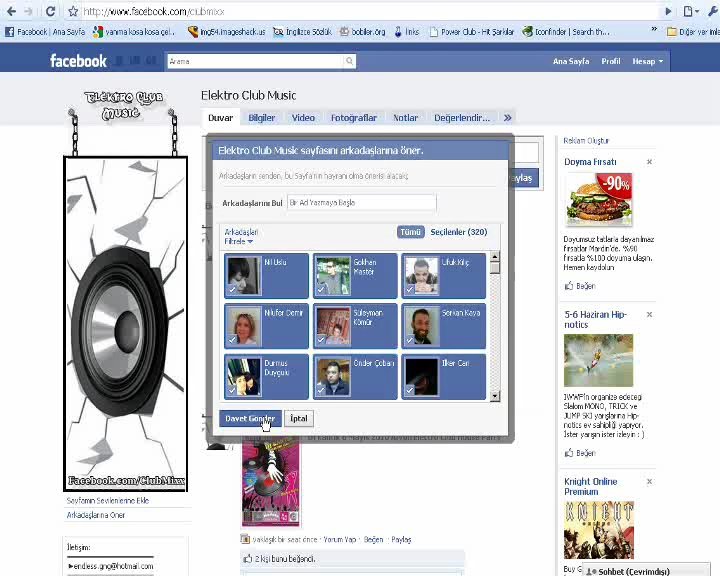
Task: Show all friends with Tümü
Action: pyautogui.click(x=411, y=232)
